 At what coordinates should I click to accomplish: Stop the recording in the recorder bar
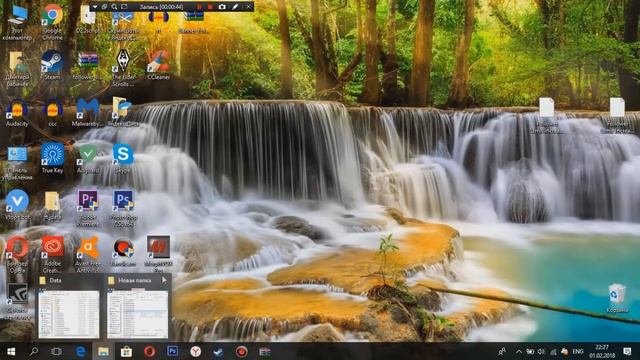(210, 7)
